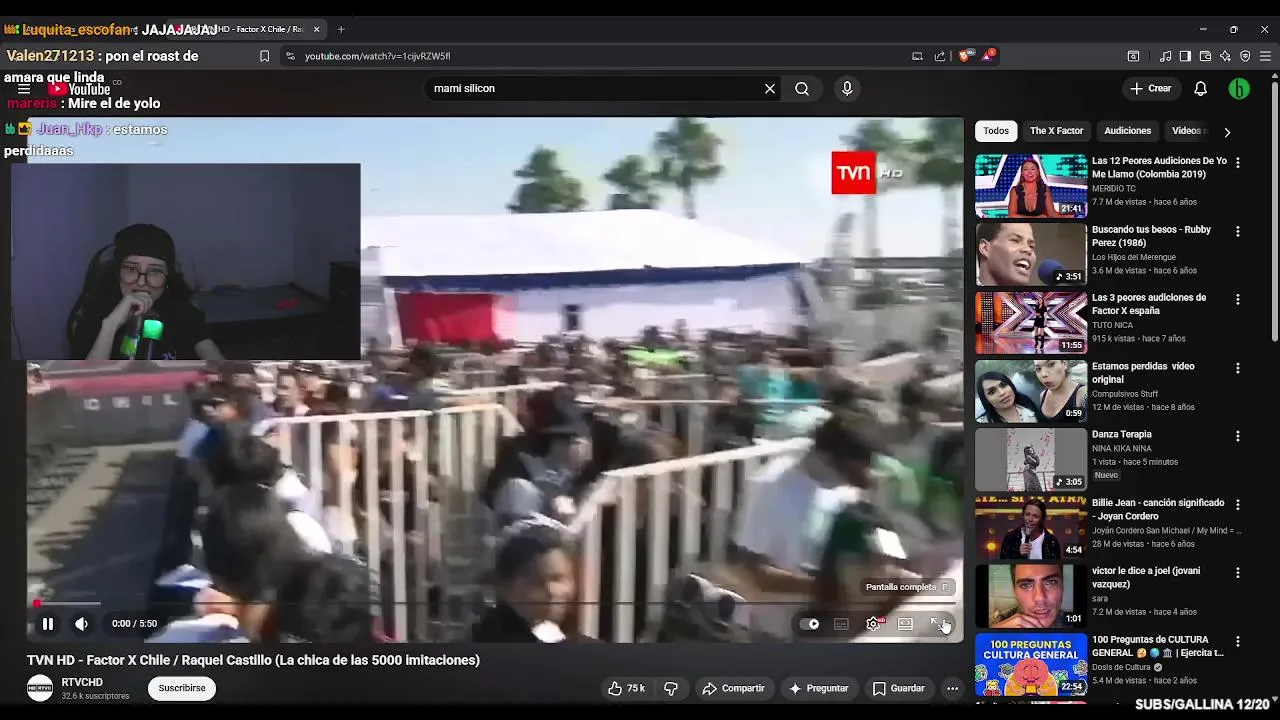Like the video with 75 k thumbs up
This screenshot has width=1280, height=720.
(x=627, y=688)
